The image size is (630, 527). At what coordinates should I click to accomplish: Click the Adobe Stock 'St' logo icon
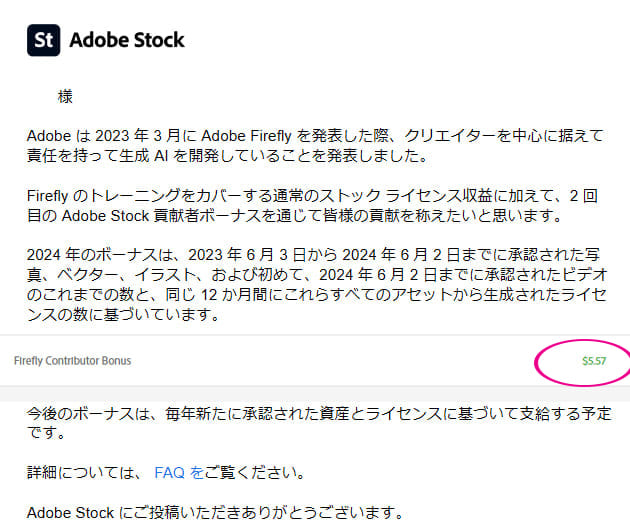(43, 40)
